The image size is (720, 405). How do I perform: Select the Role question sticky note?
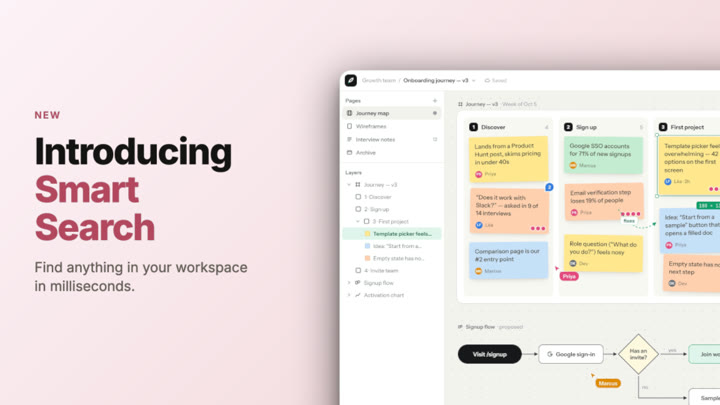pyautogui.click(x=603, y=253)
